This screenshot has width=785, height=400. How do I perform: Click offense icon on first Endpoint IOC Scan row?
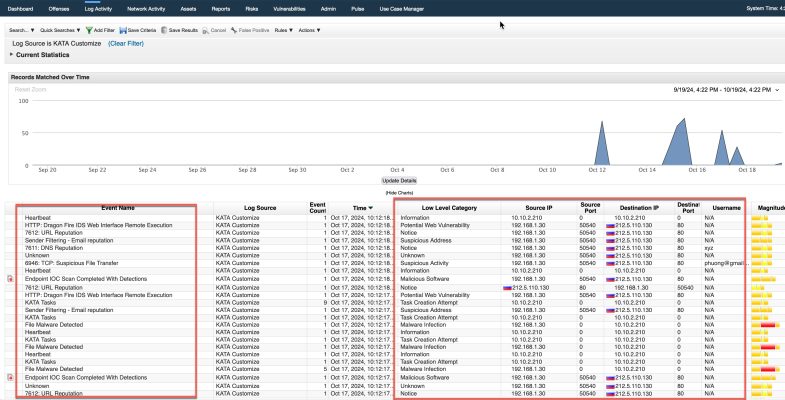(10, 279)
